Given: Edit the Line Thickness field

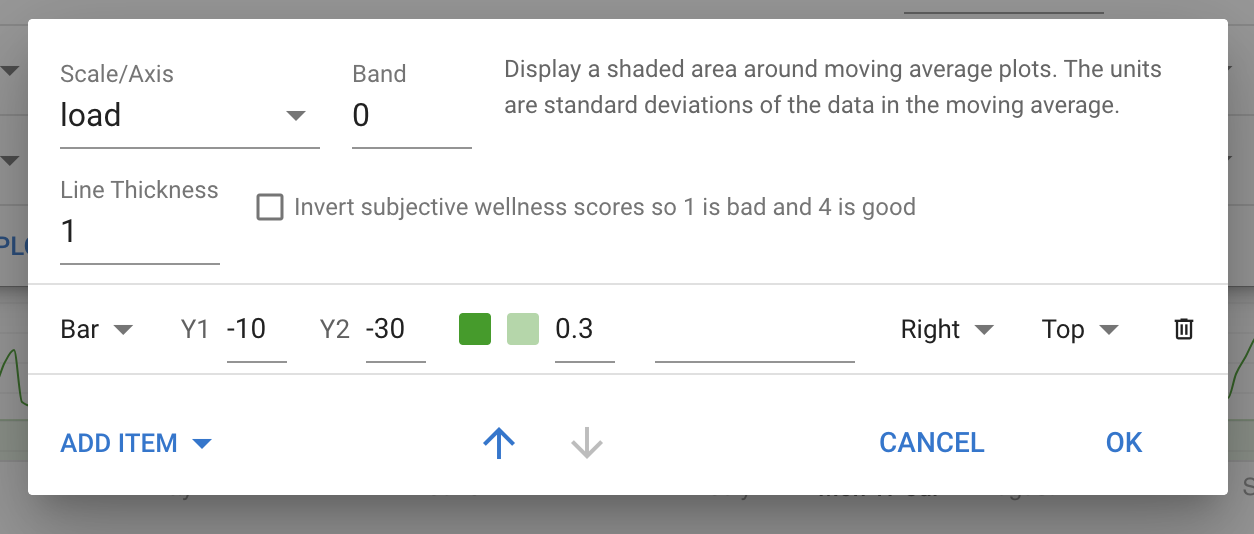Looking at the screenshot, I should (x=140, y=232).
